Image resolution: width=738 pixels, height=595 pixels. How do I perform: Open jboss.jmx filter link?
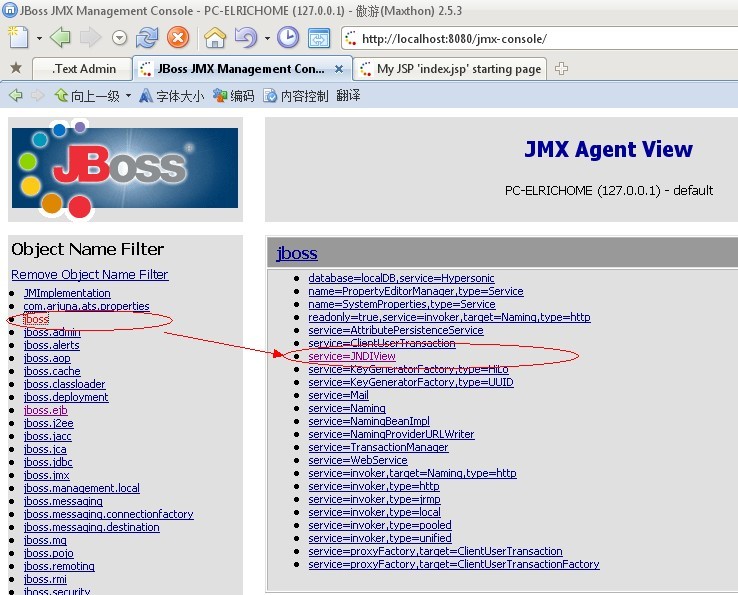click(46, 475)
